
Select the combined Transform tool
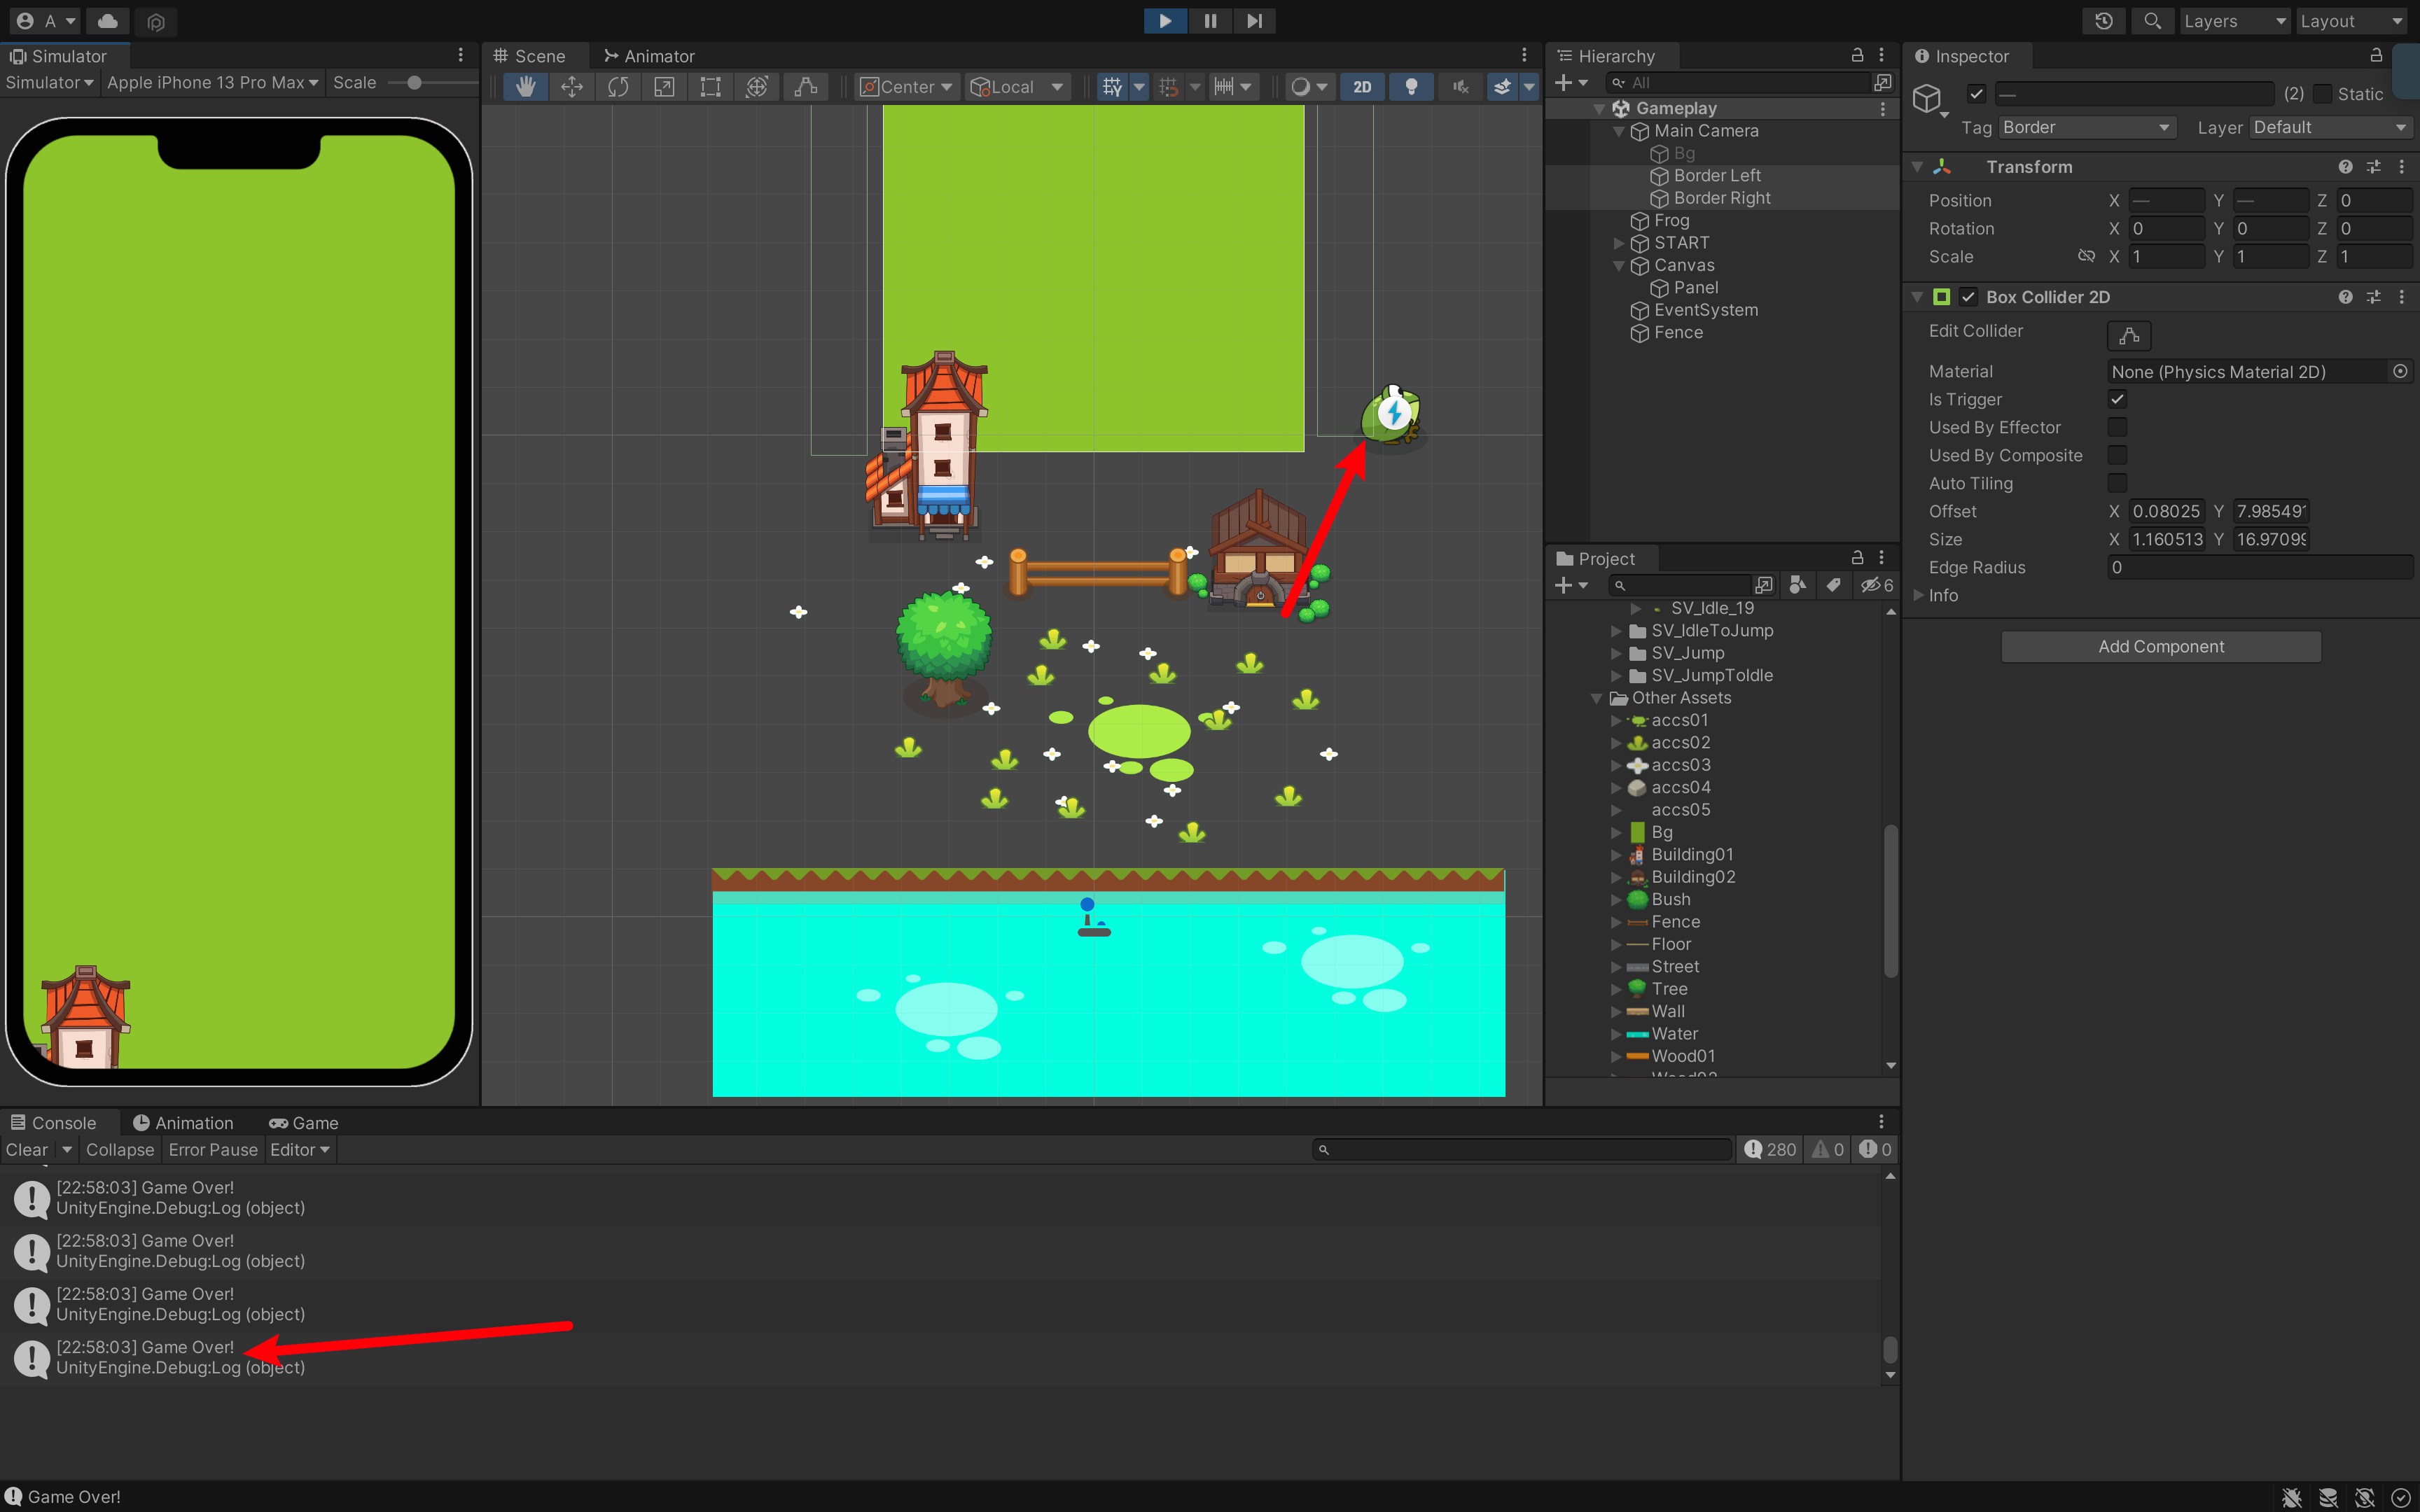click(x=757, y=87)
